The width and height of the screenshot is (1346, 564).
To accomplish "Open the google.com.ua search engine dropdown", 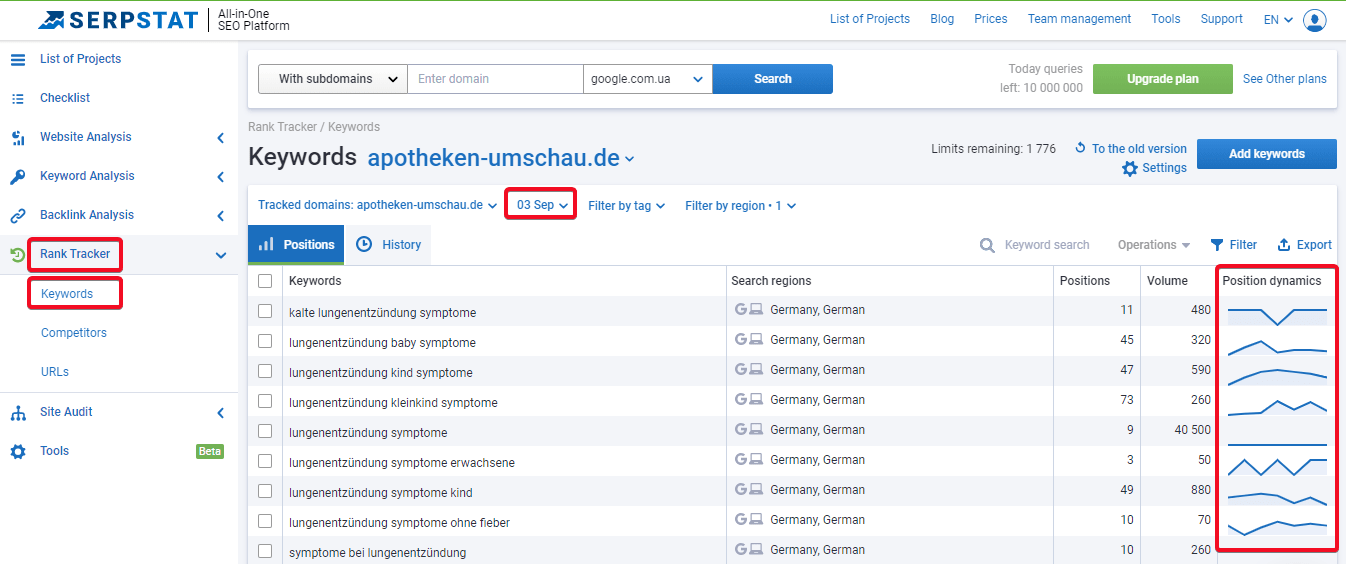I will 647,79.
